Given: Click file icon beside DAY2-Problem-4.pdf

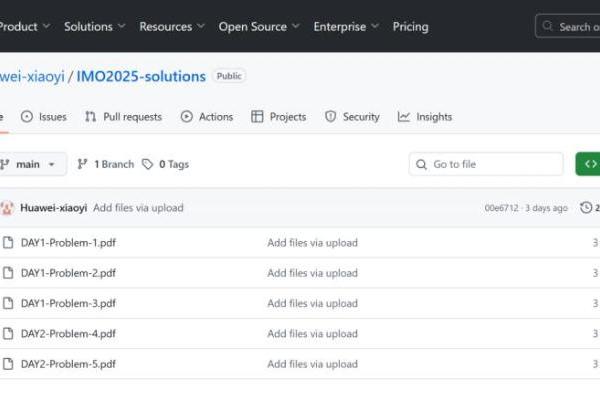Looking at the screenshot, I should (x=8, y=333).
